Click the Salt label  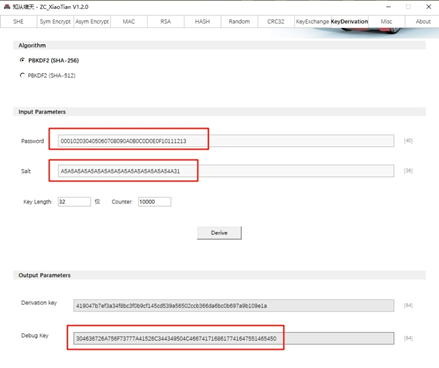26,171
